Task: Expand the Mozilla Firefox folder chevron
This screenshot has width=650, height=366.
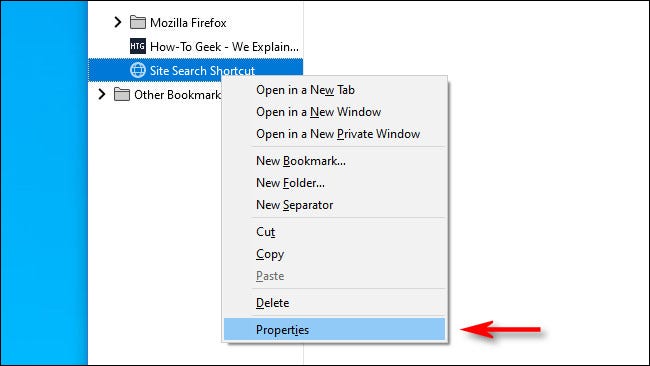Action: (118, 22)
